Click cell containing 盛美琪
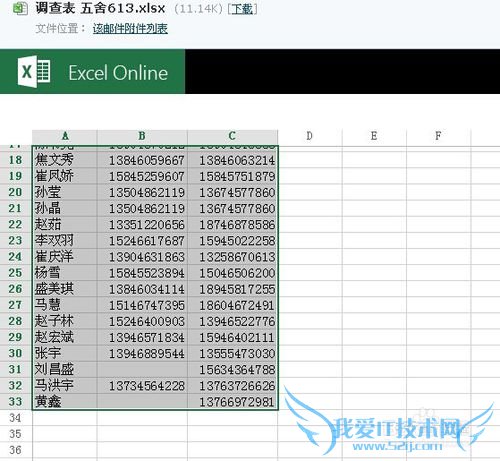 (x=65, y=289)
